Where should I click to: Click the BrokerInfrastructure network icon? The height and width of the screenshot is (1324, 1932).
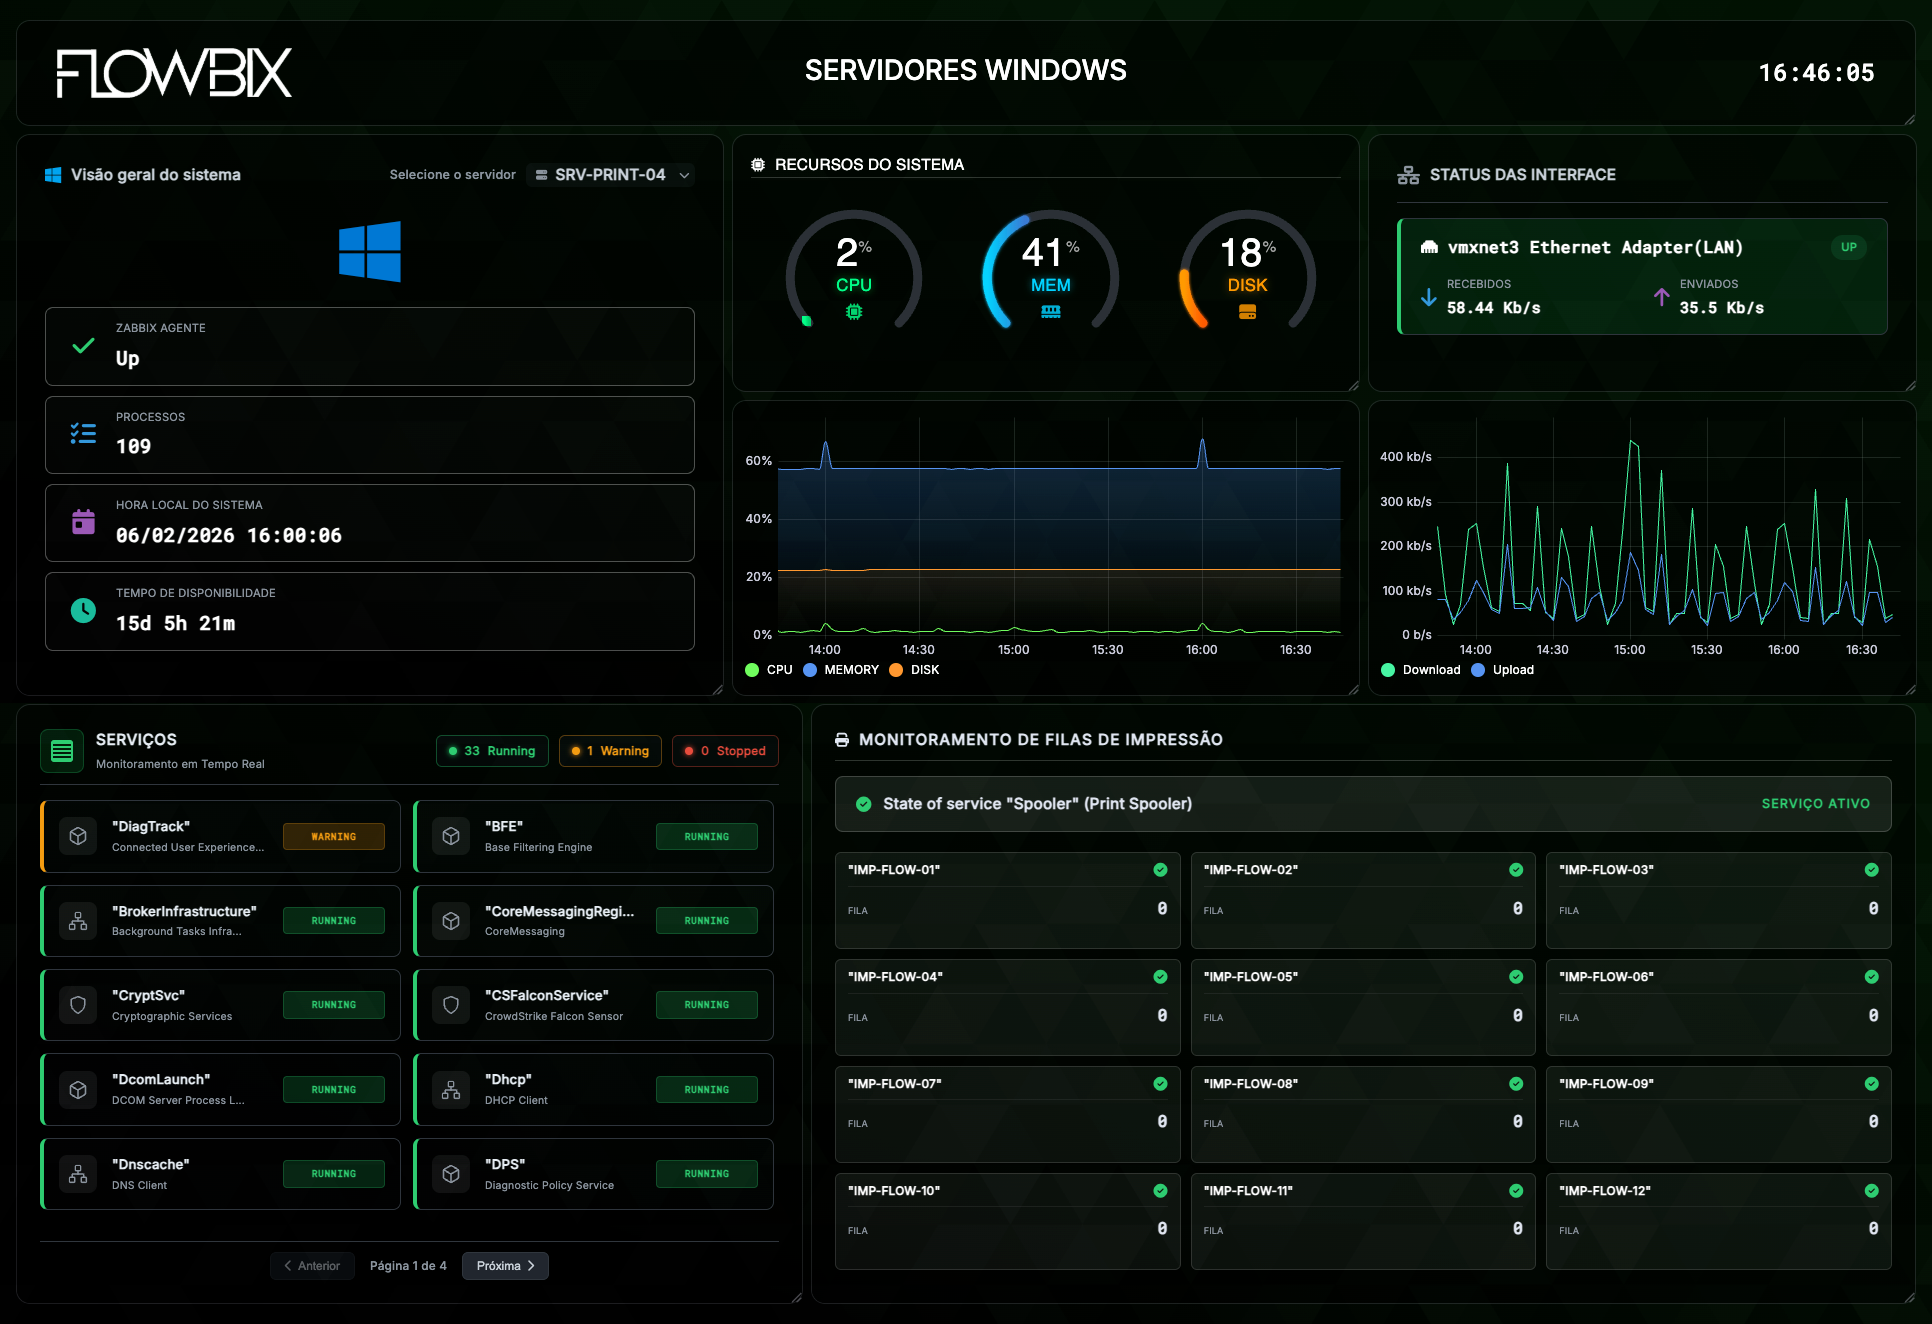click(x=78, y=921)
